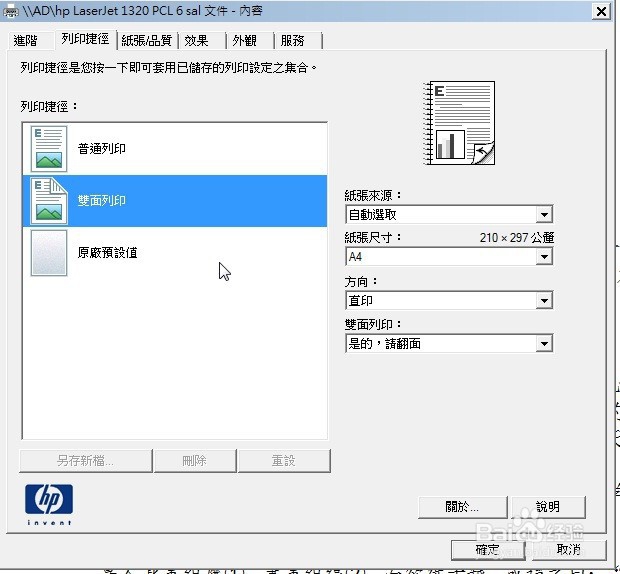Click the 方向： label
The width and height of the screenshot is (620, 574).
[361, 282]
